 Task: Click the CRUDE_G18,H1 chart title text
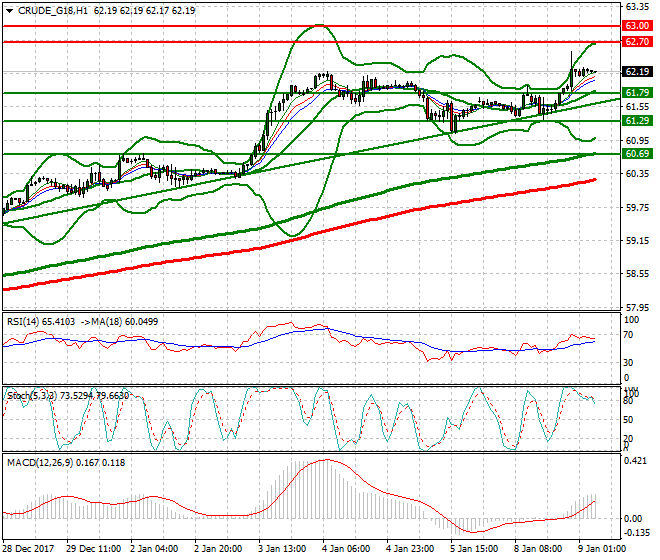tap(53, 11)
